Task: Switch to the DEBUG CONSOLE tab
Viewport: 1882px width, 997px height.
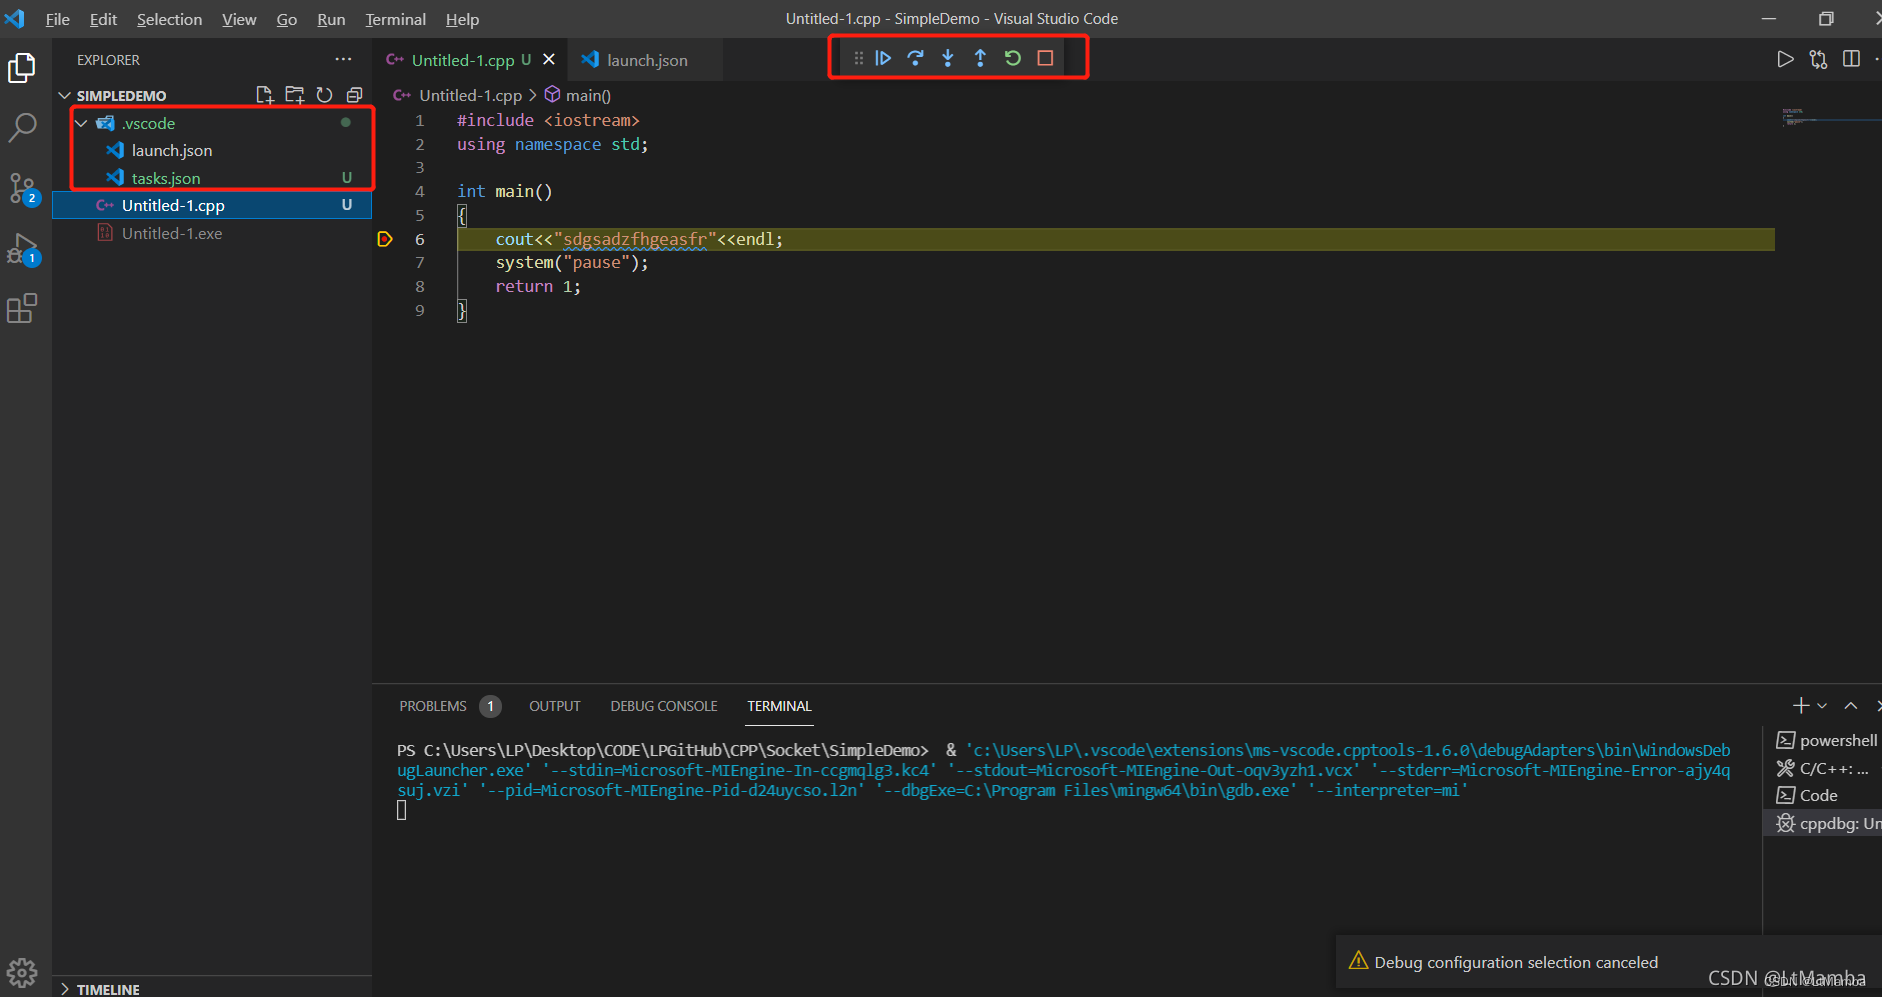Action: (664, 706)
